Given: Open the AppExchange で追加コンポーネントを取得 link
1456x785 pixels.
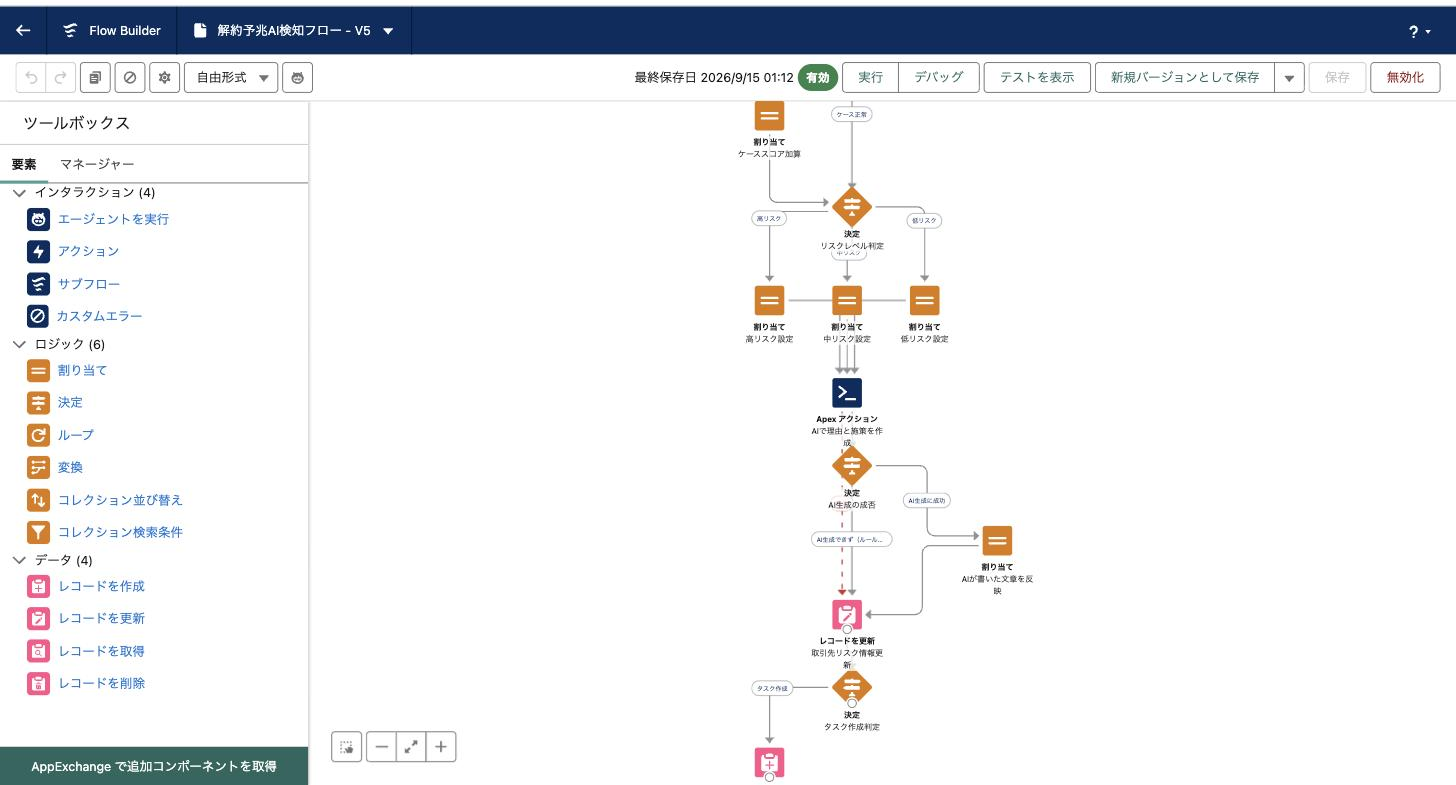Looking at the screenshot, I should pyautogui.click(x=154, y=766).
